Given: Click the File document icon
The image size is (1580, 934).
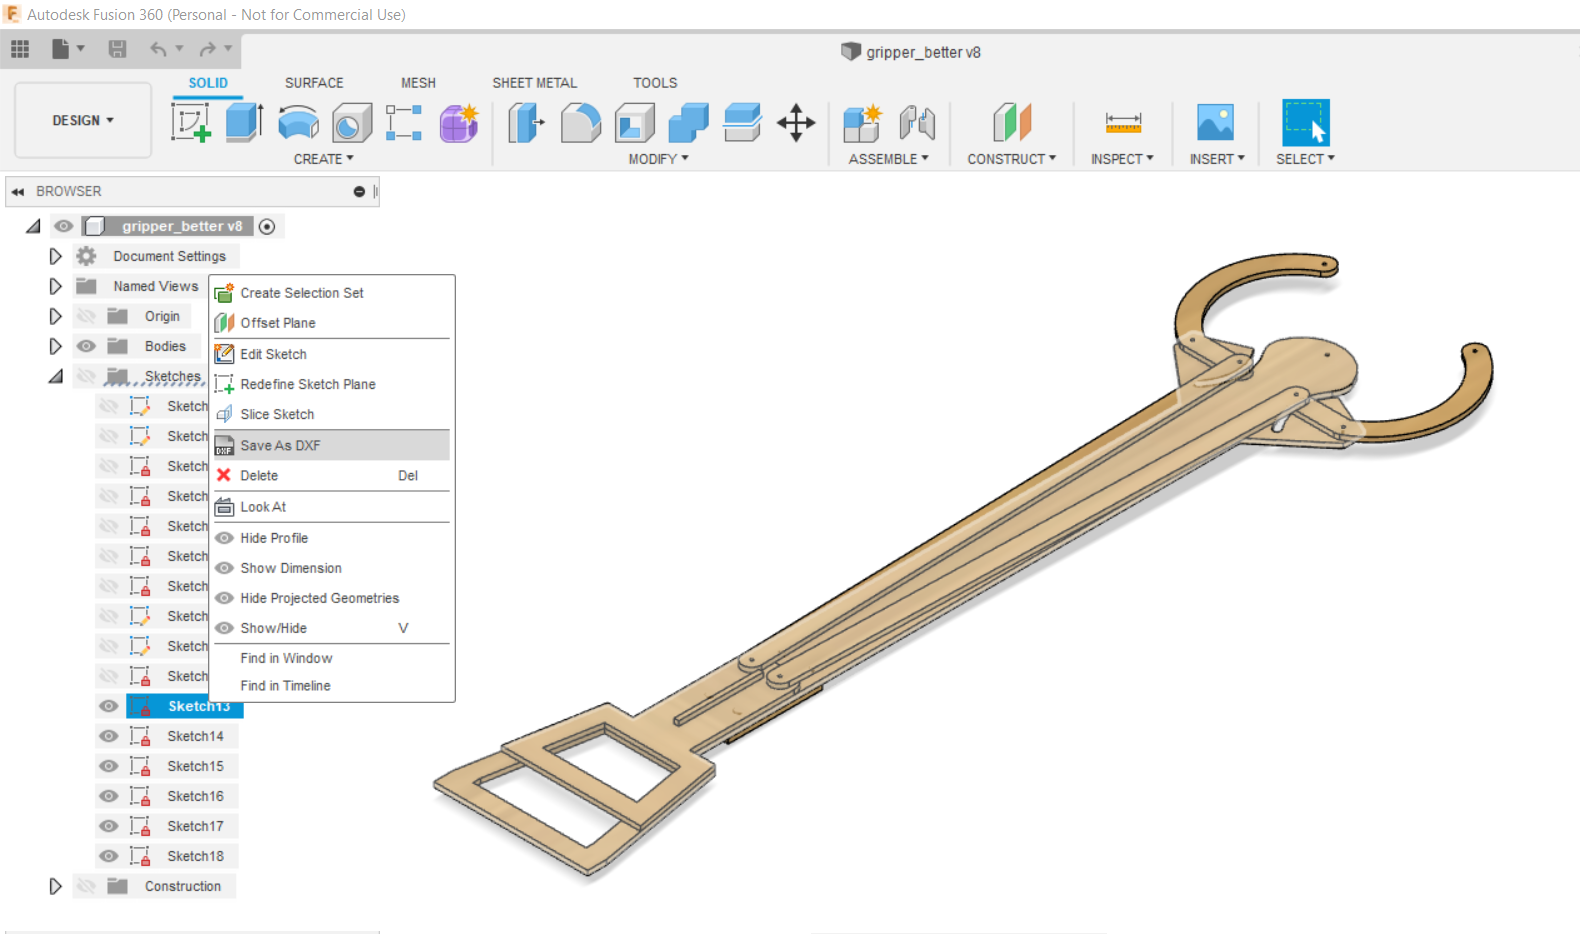Looking at the screenshot, I should (61, 49).
